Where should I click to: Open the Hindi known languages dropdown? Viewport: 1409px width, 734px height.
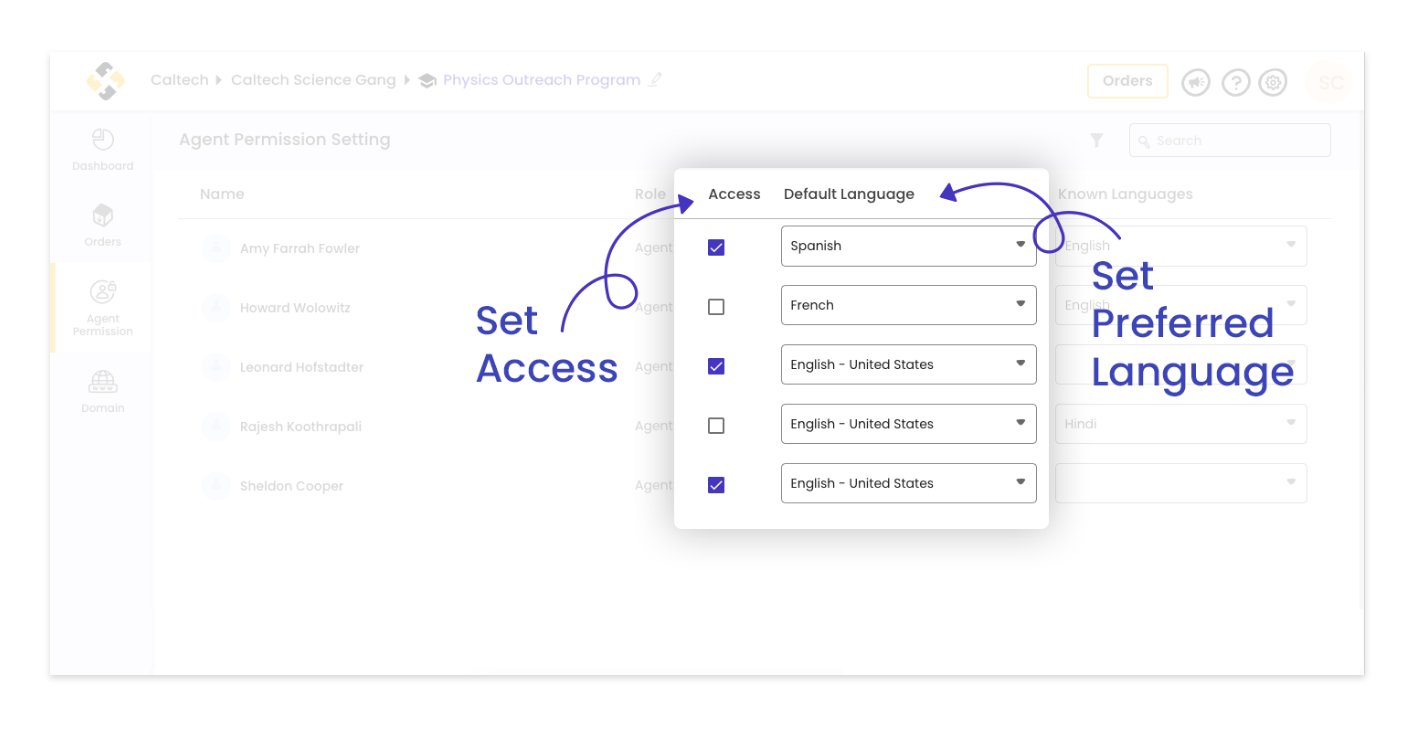coord(1181,424)
